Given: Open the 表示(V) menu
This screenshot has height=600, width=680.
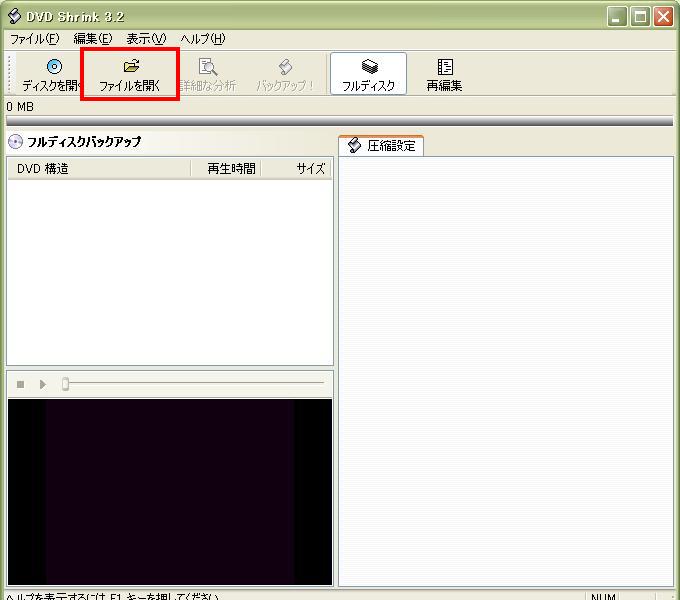Looking at the screenshot, I should (146, 39).
